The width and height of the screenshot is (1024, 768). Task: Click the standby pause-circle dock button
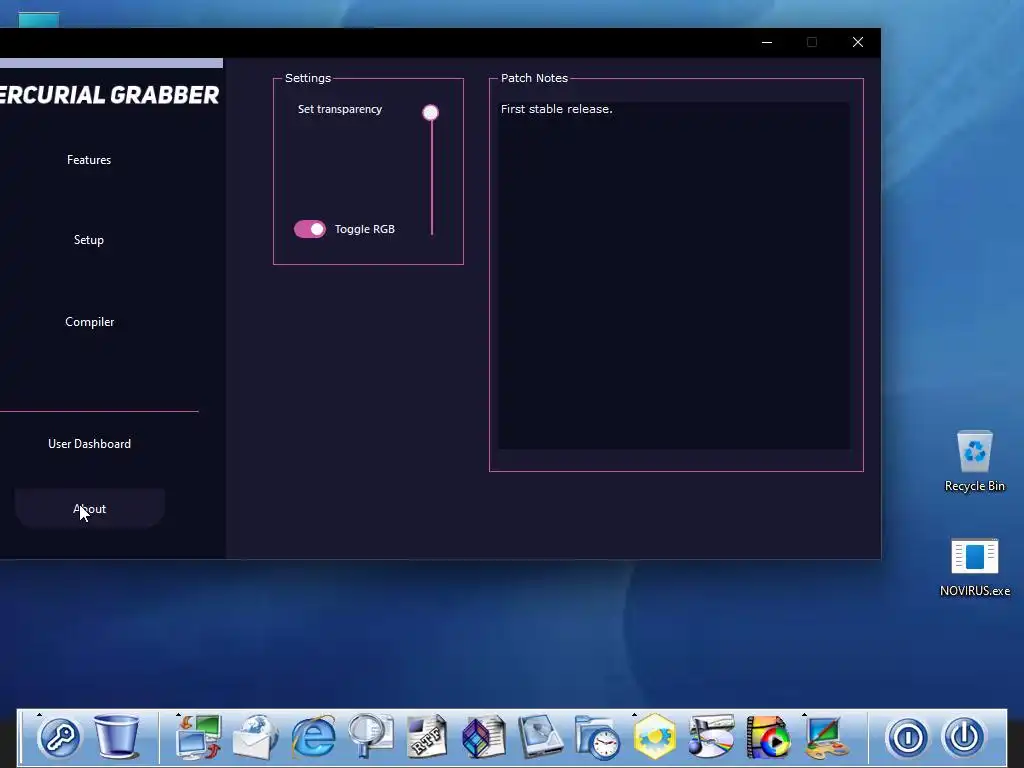pyautogui.click(x=907, y=738)
